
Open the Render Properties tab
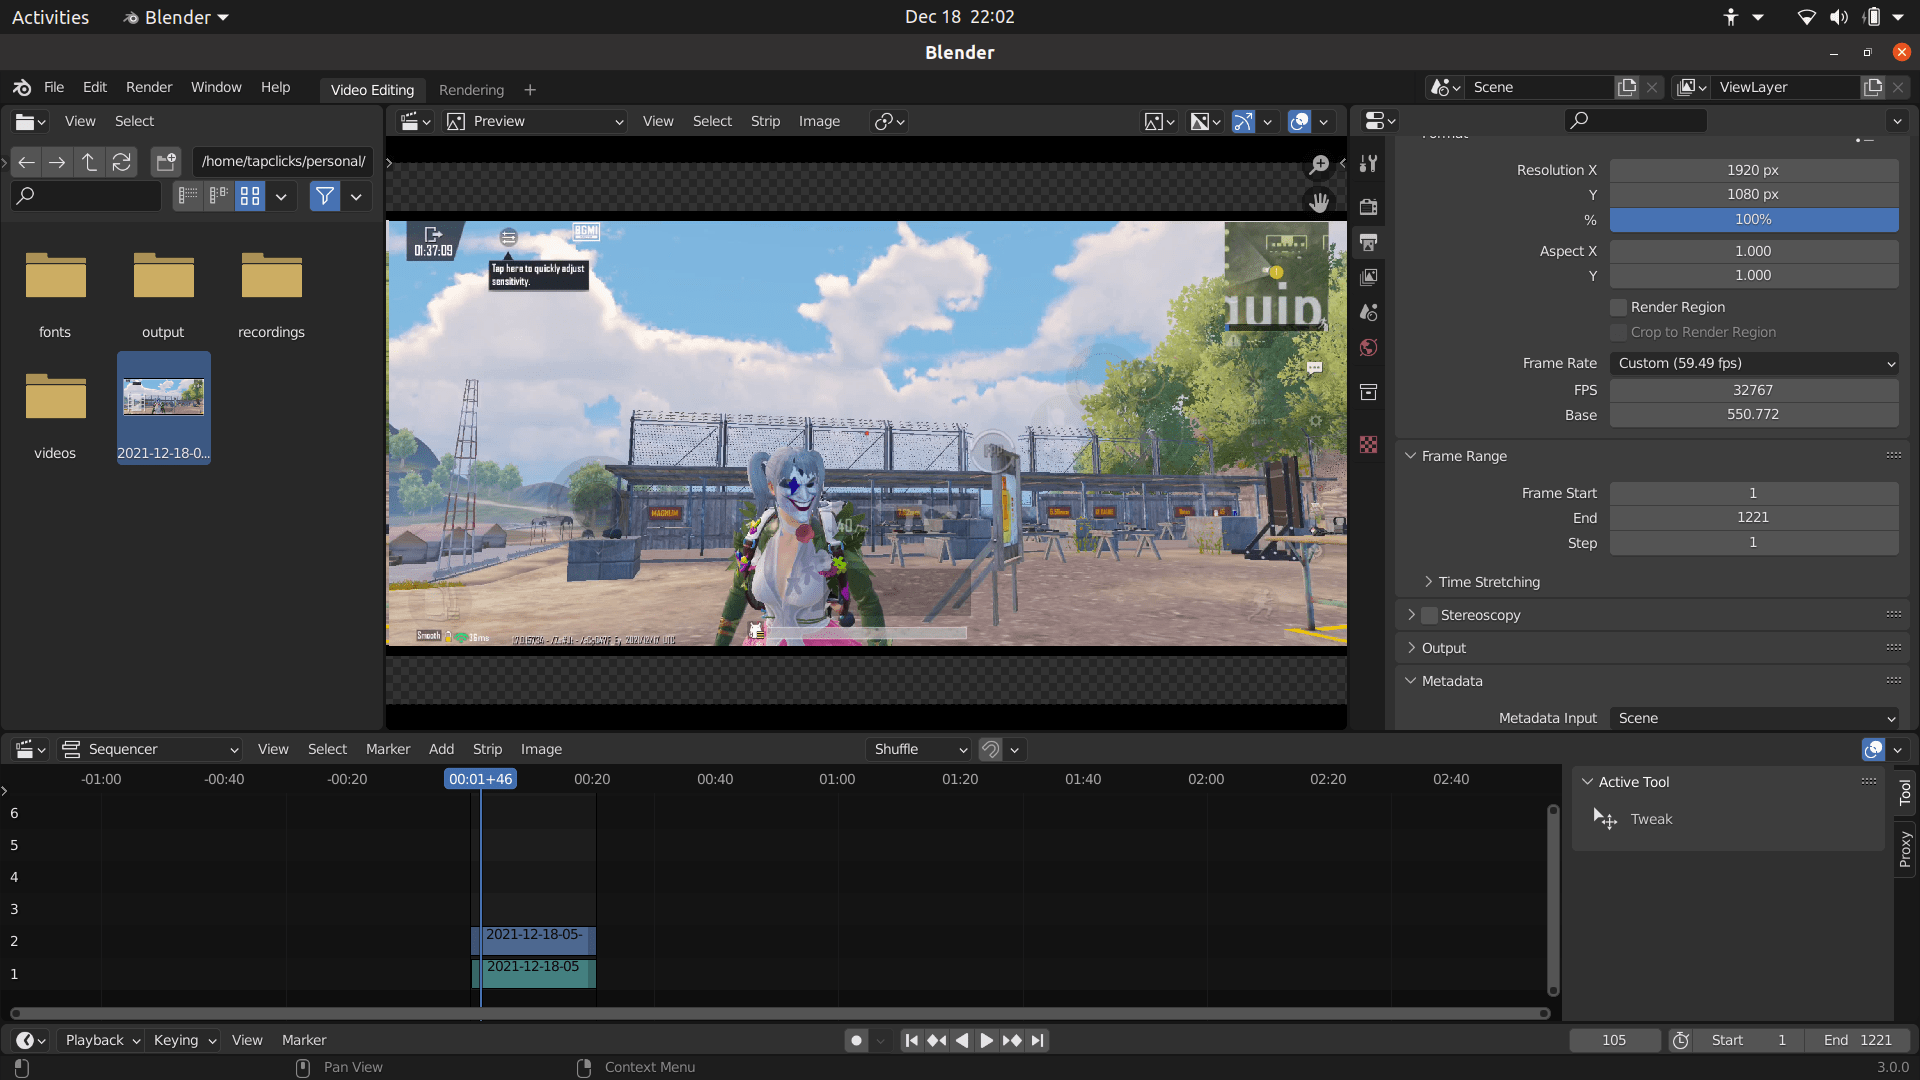click(1368, 207)
